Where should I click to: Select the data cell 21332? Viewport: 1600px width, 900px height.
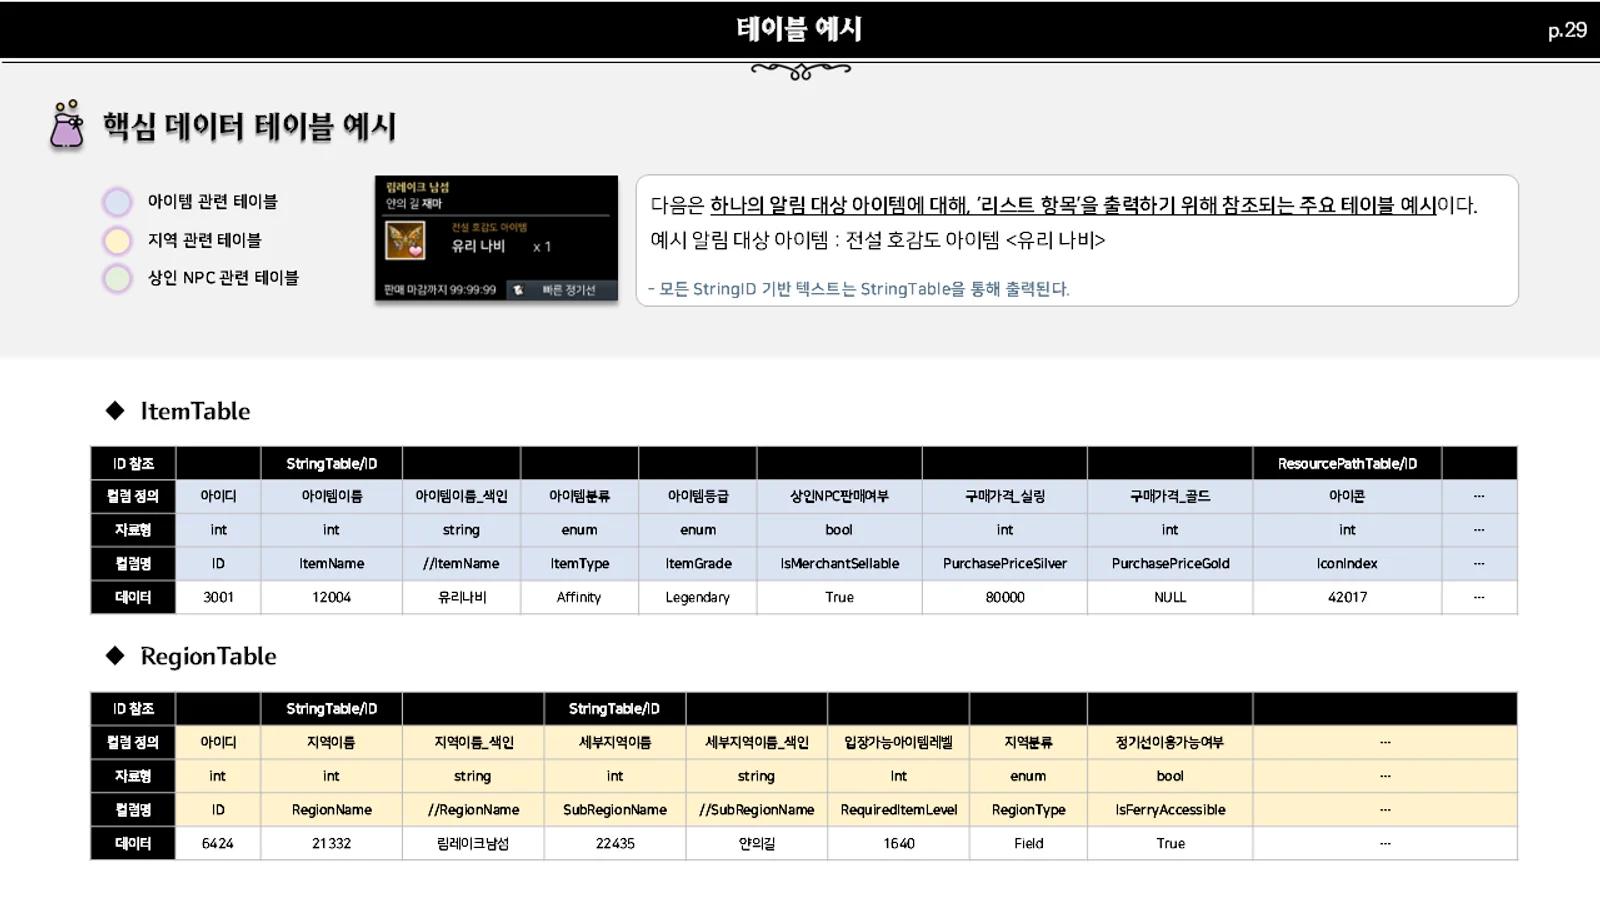click(x=331, y=843)
